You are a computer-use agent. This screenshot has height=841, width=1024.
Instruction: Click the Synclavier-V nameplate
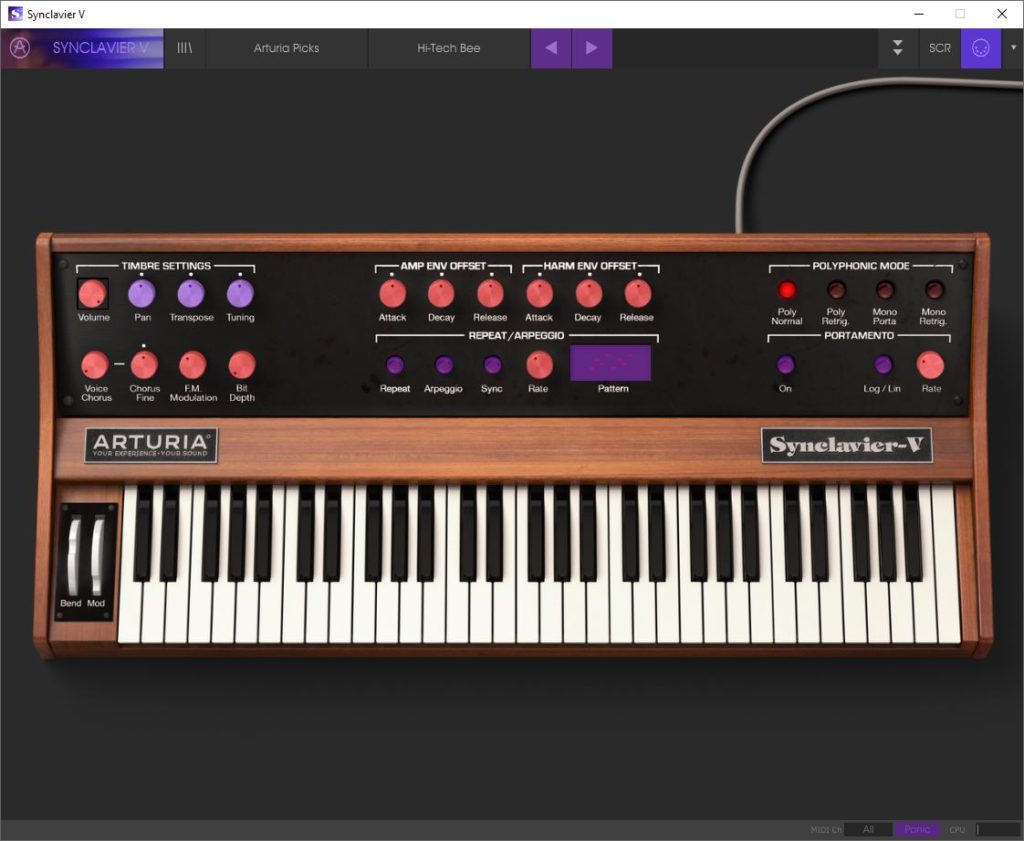(x=846, y=445)
